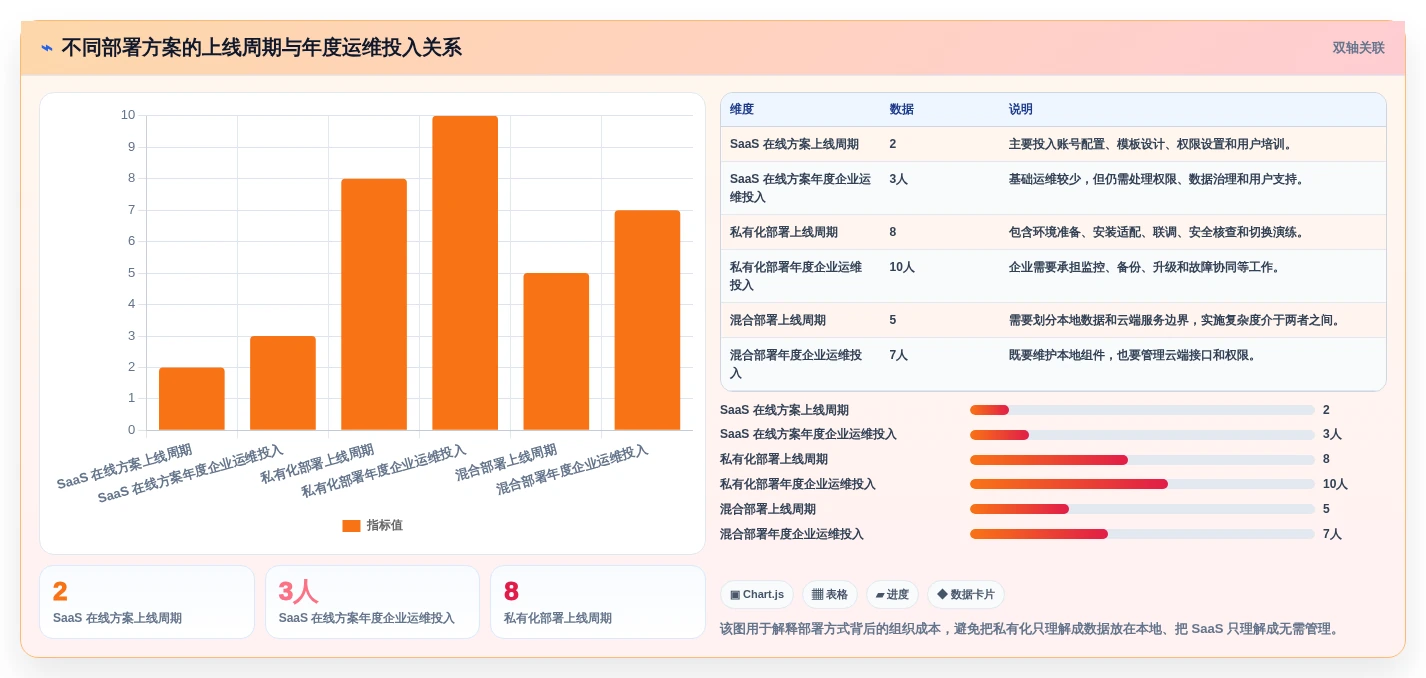Click the data card showing 3人
The image size is (1426, 678).
[372, 602]
